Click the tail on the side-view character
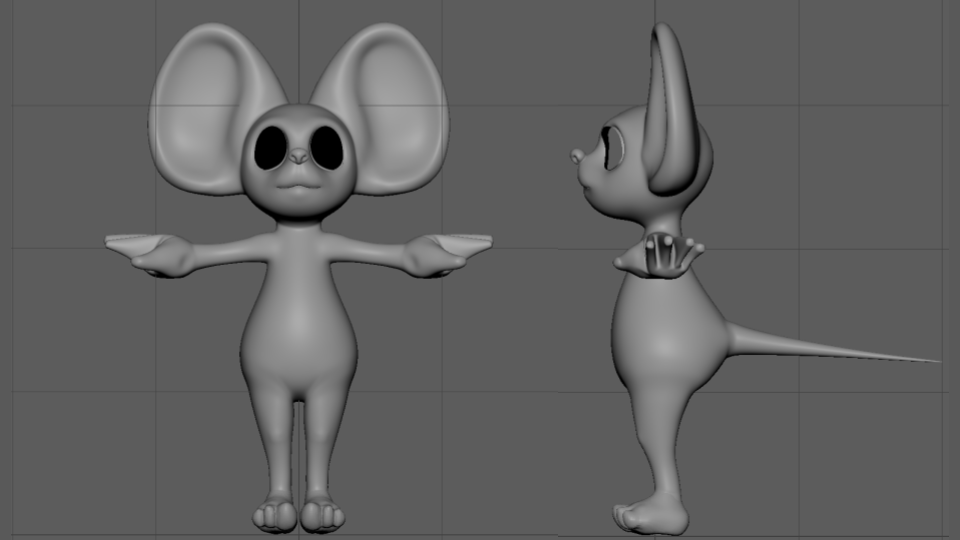This screenshot has width=960, height=540. 833,345
